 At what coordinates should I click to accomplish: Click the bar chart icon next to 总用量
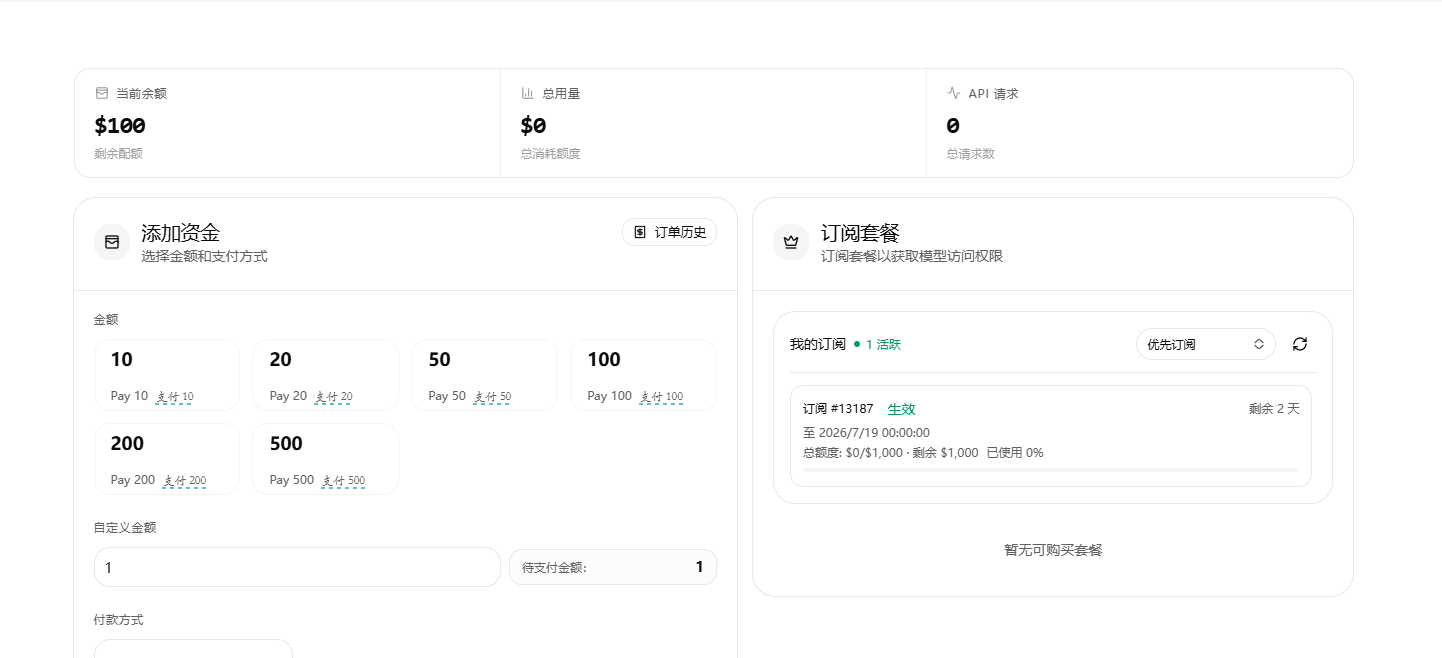click(x=527, y=93)
